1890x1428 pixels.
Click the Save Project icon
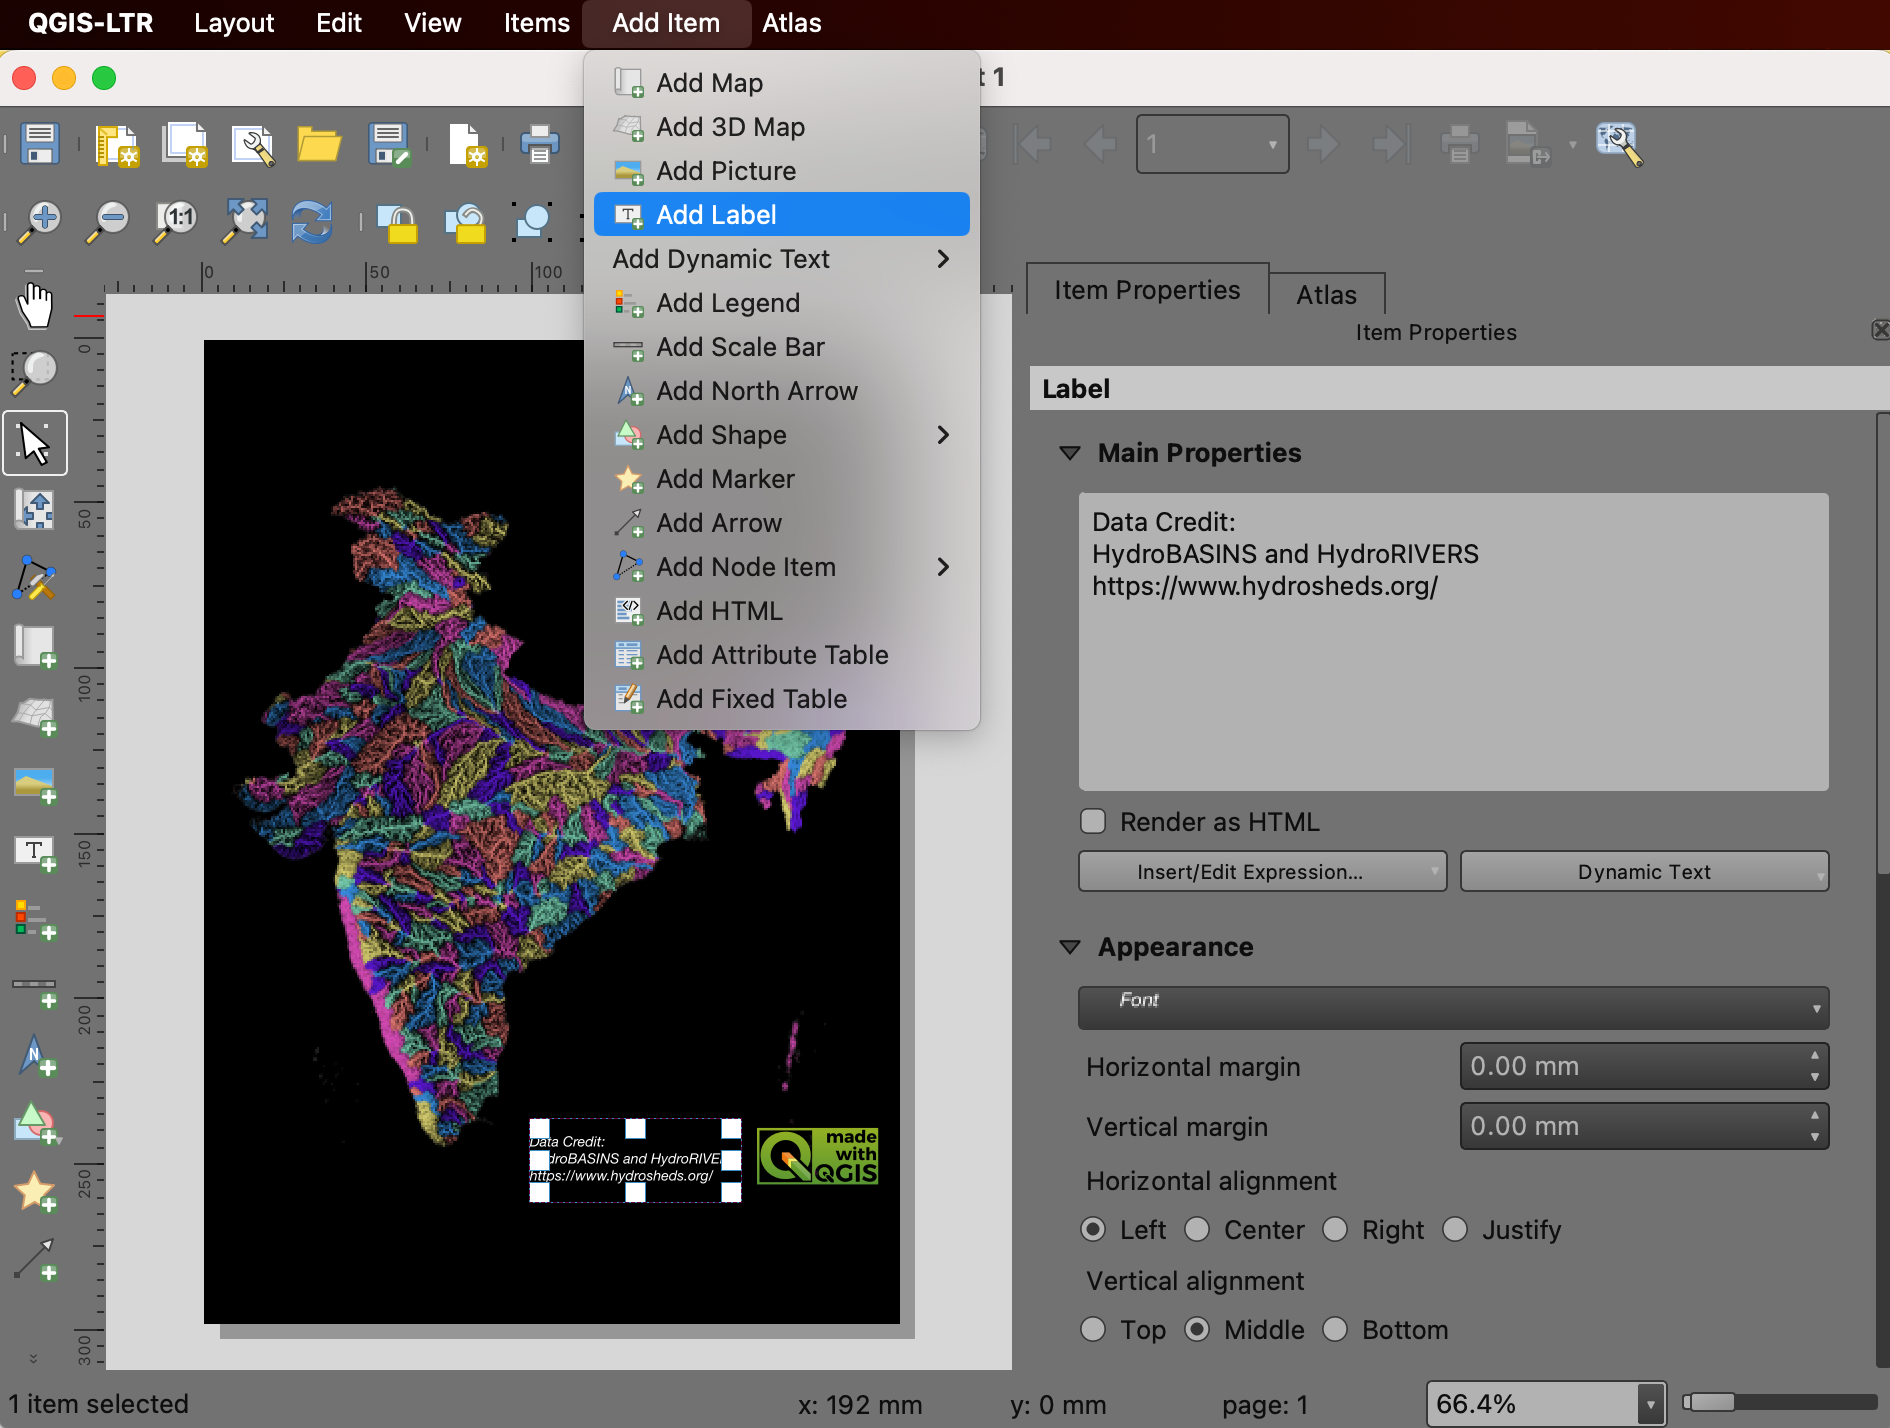[x=40, y=144]
